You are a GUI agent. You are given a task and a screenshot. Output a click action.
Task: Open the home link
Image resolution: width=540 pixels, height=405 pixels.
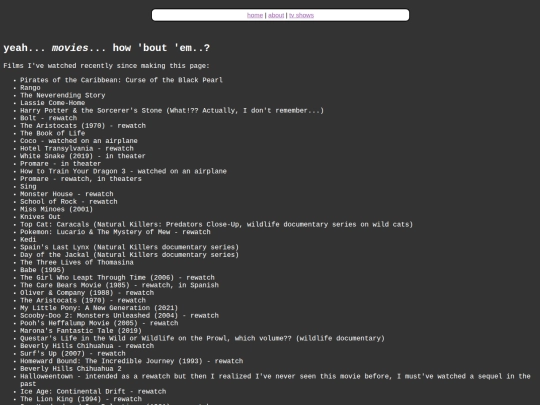(x=255, y=15)
